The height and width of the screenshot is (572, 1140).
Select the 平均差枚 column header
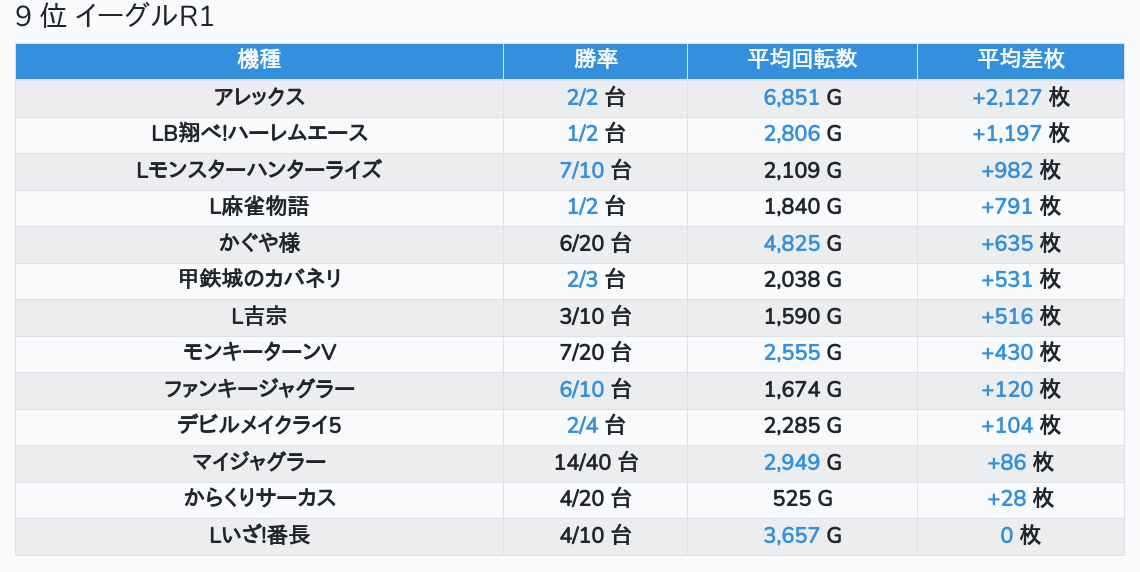point(1021,61)
